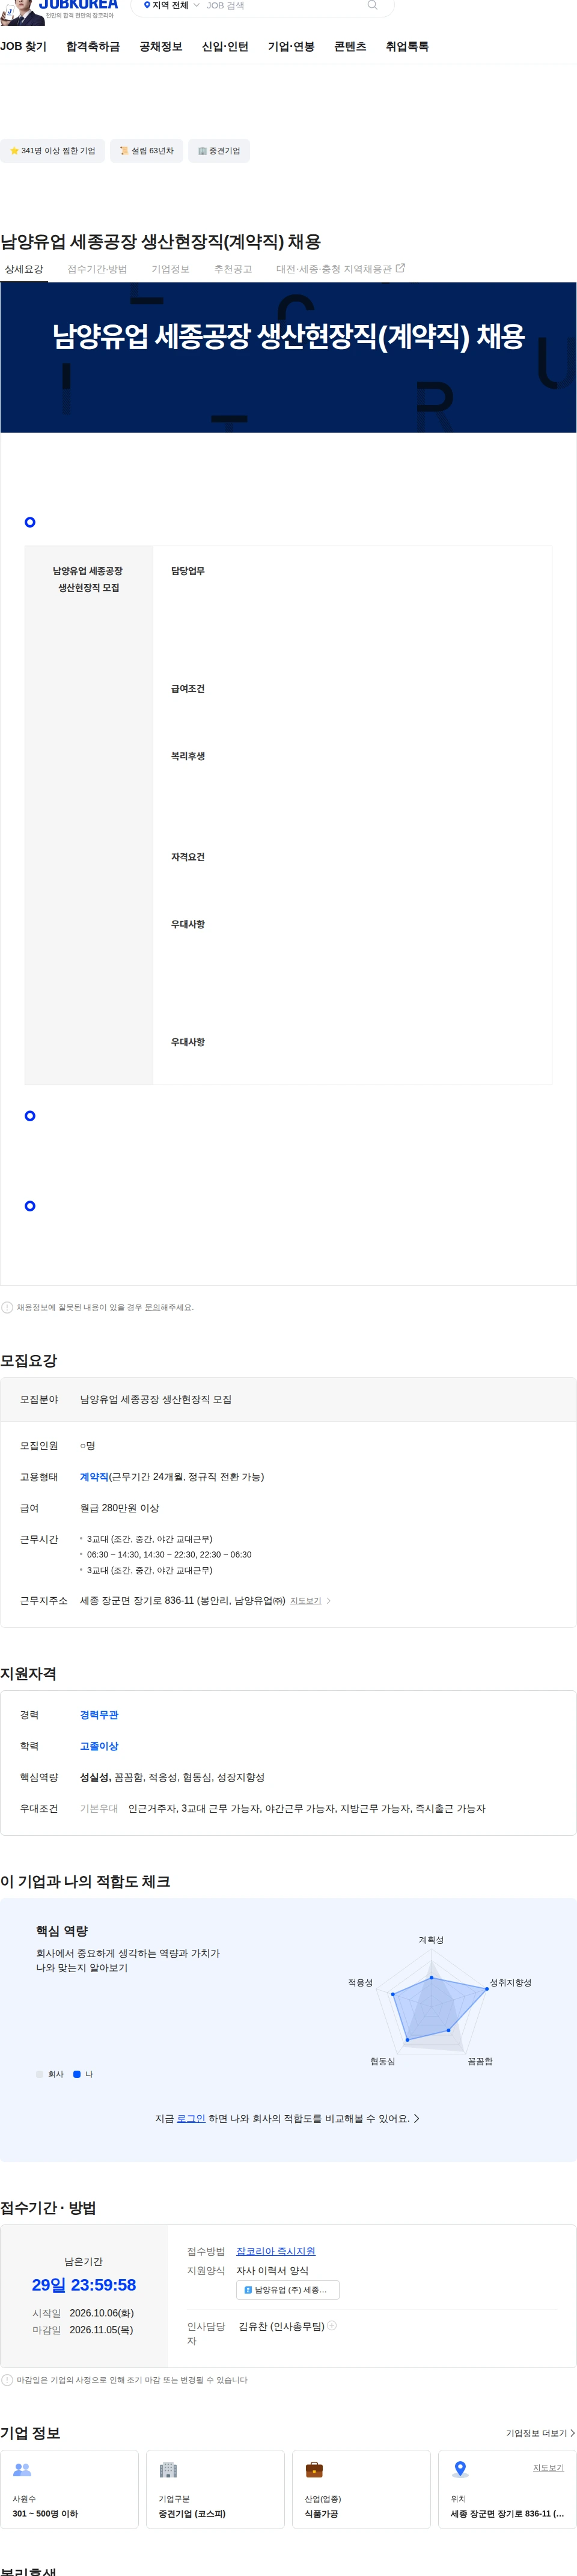
Task: Click the 위치 map pin icon
Action: pos(460,2470)
